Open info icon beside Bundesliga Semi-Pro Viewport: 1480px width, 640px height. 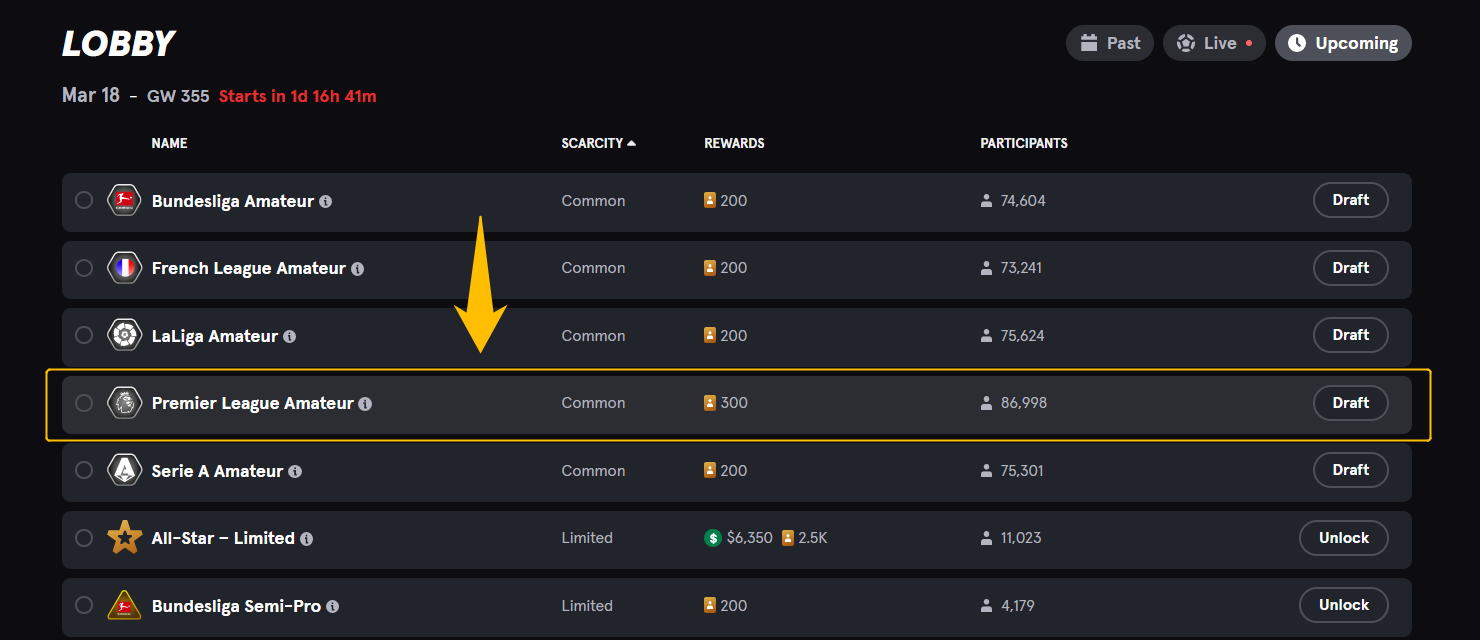coord(332,606)
